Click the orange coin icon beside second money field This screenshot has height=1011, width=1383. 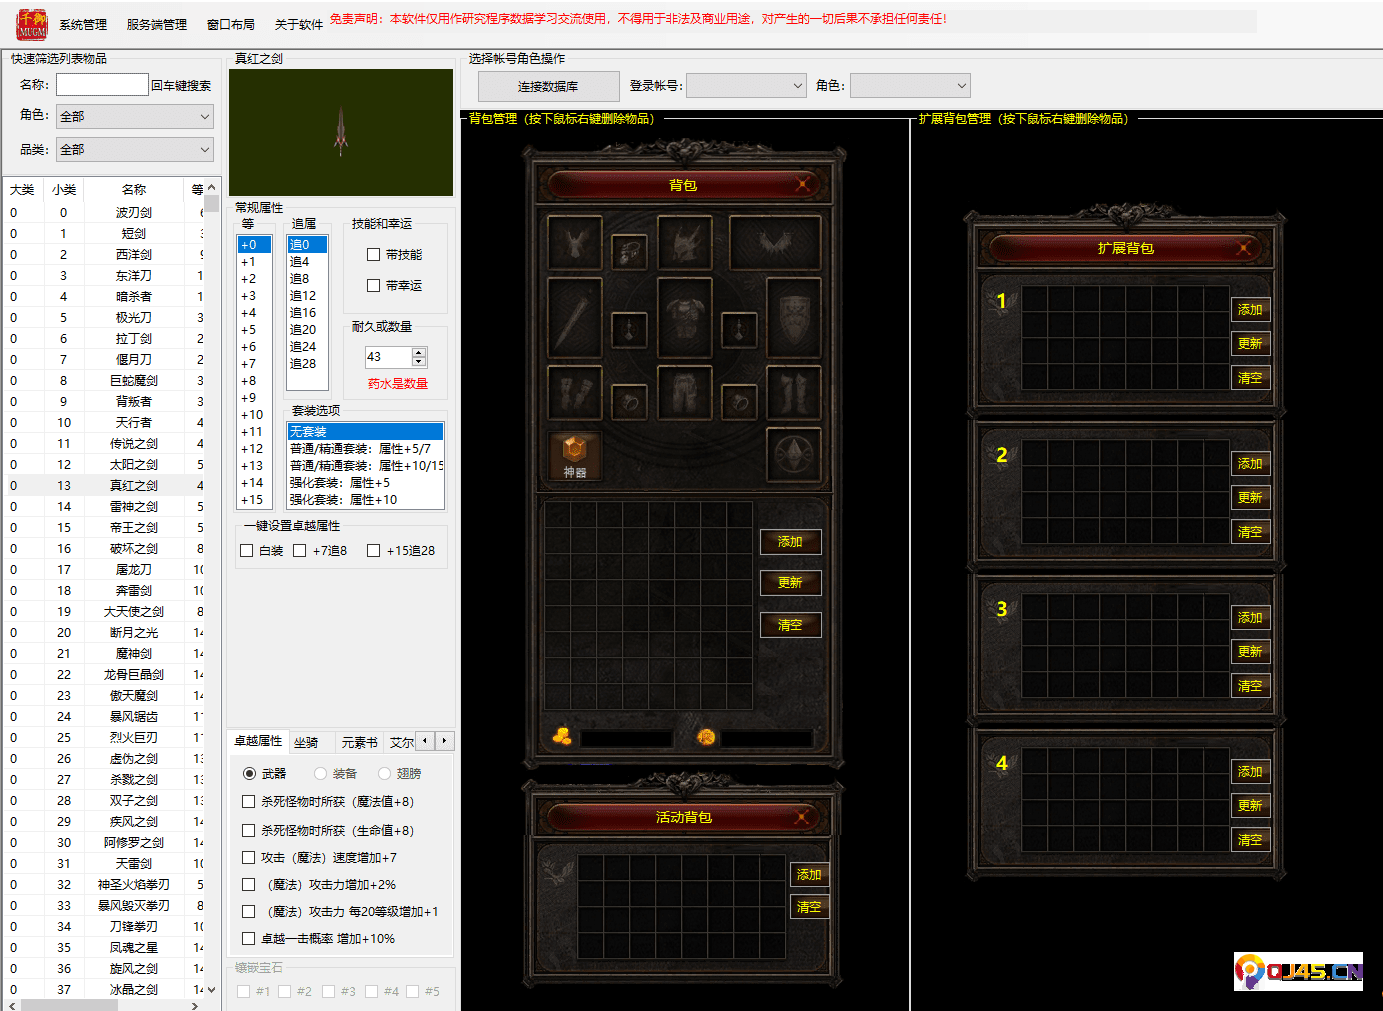click(706, 737)
